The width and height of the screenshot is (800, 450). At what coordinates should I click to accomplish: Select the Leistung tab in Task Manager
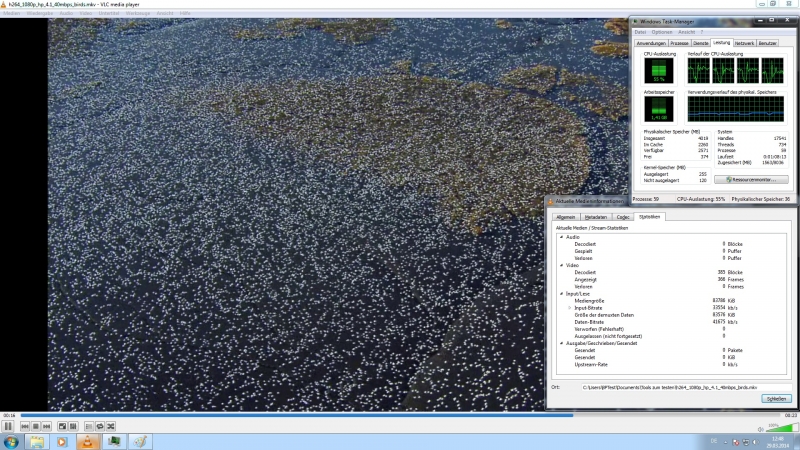(x=722, y=43)
